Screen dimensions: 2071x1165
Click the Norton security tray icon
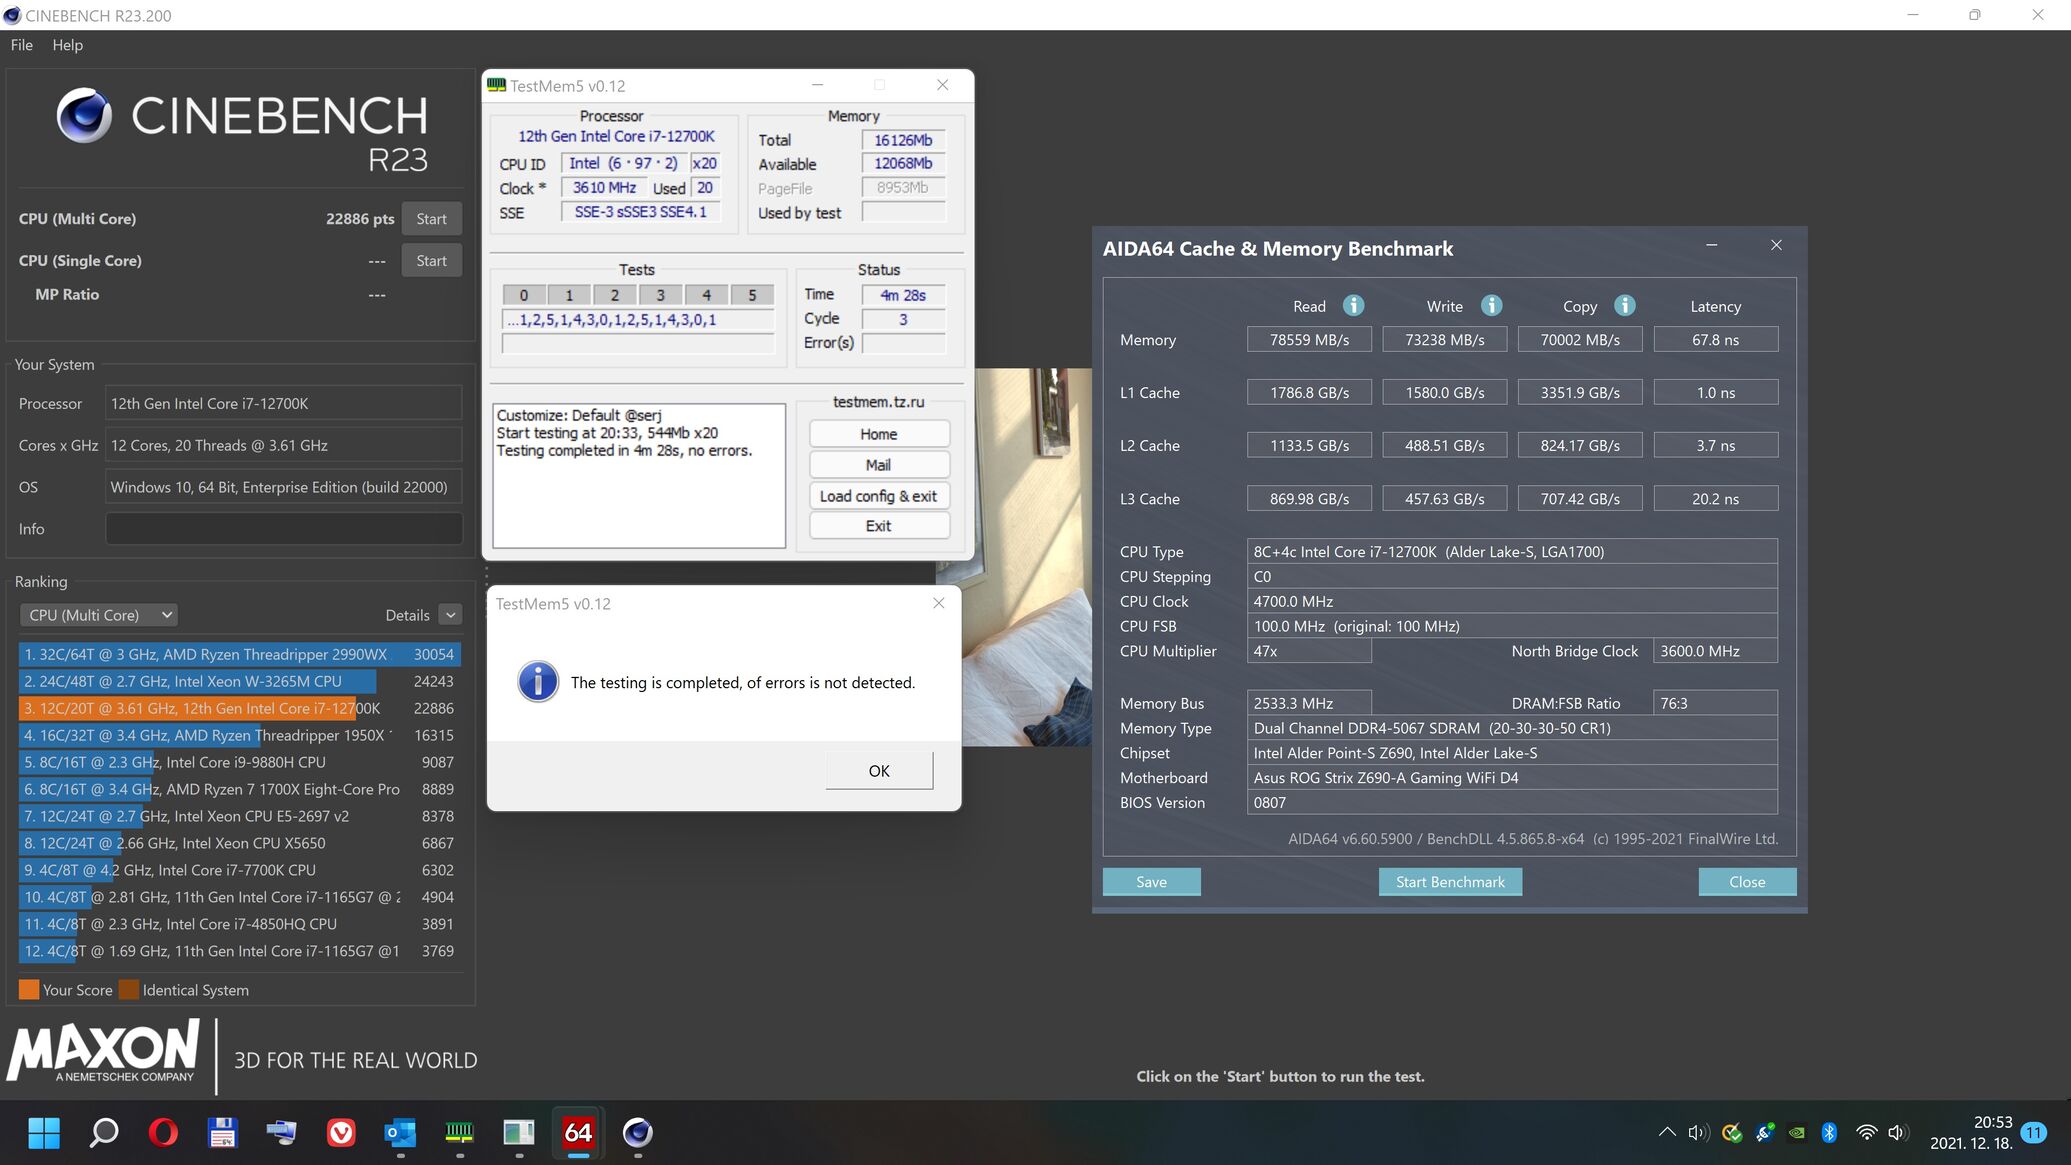(1732, 1133)
